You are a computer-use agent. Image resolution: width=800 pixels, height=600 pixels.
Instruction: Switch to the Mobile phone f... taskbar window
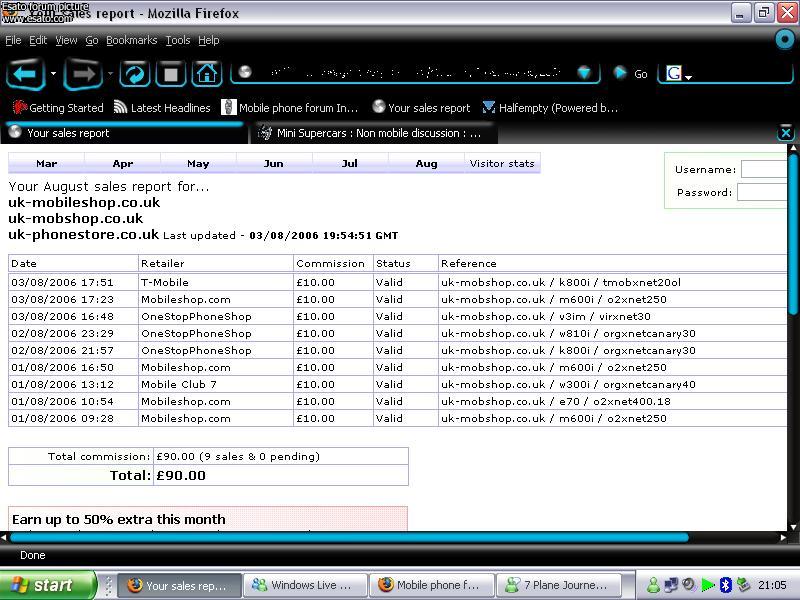click(432, 585)
